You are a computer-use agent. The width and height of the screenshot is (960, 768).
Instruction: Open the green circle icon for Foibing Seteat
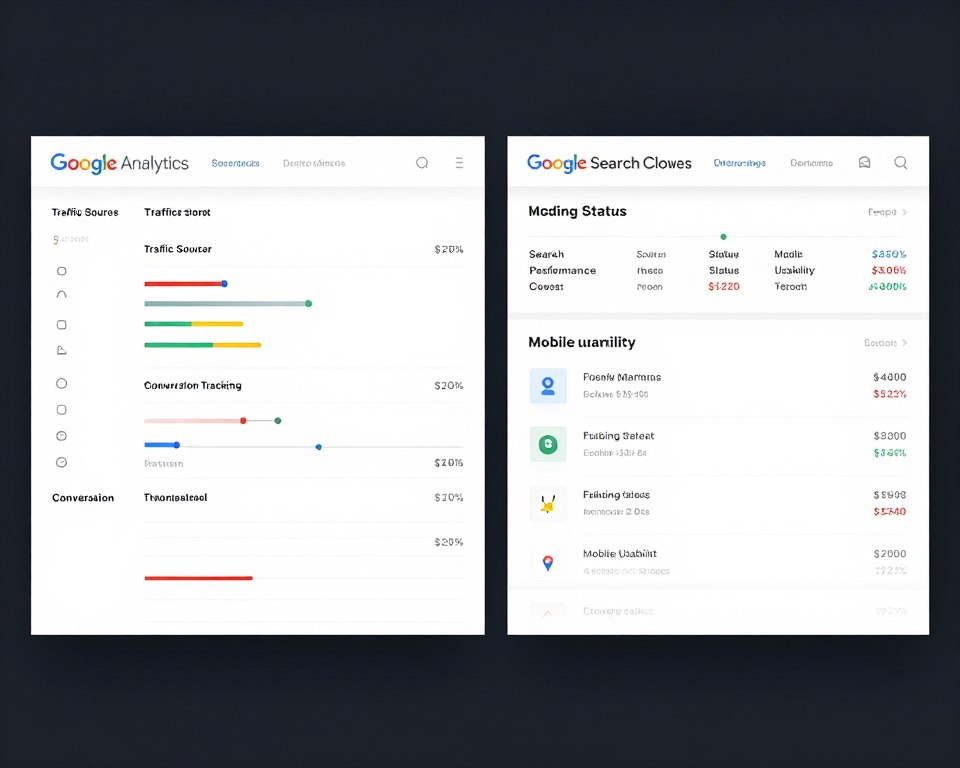pyautogui.click(x=548, y=444)
